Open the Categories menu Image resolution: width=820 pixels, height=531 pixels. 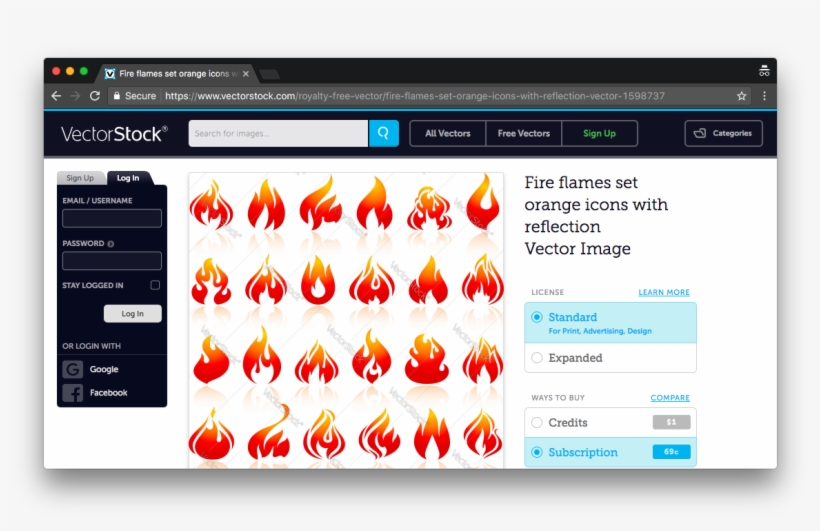tap(723, 133)
